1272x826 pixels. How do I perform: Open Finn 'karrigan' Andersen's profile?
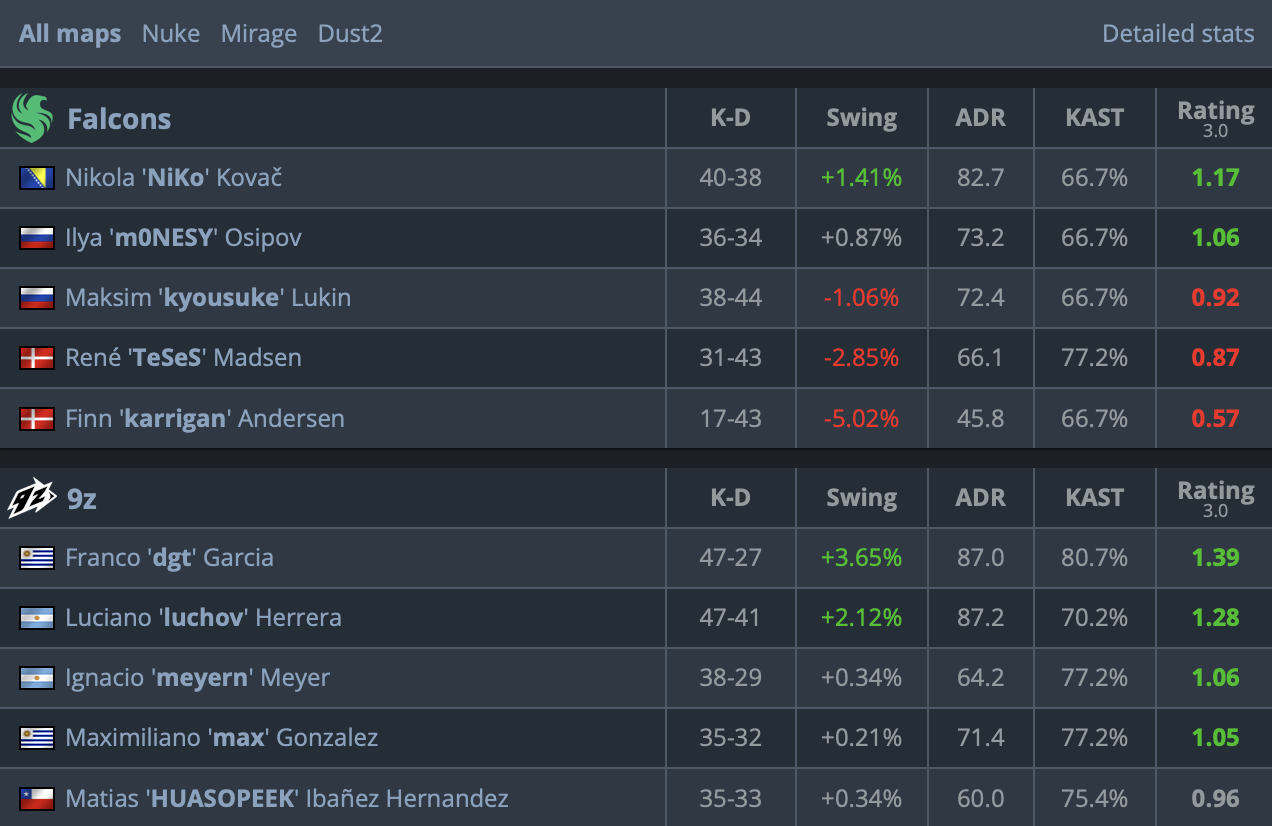[x=205, y=418]
